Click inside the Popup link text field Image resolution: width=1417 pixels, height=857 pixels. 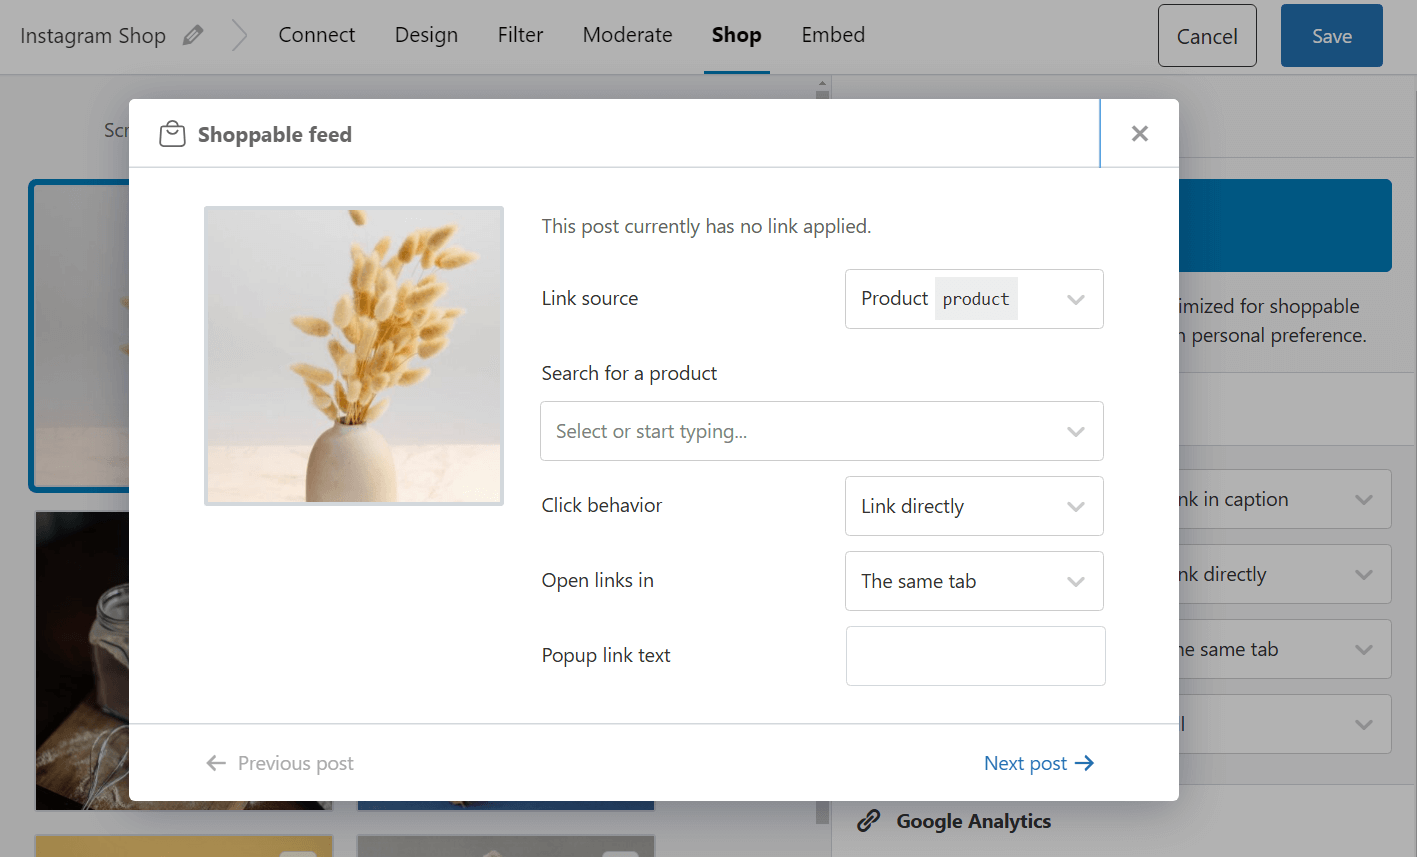click(x=975, y=656)
